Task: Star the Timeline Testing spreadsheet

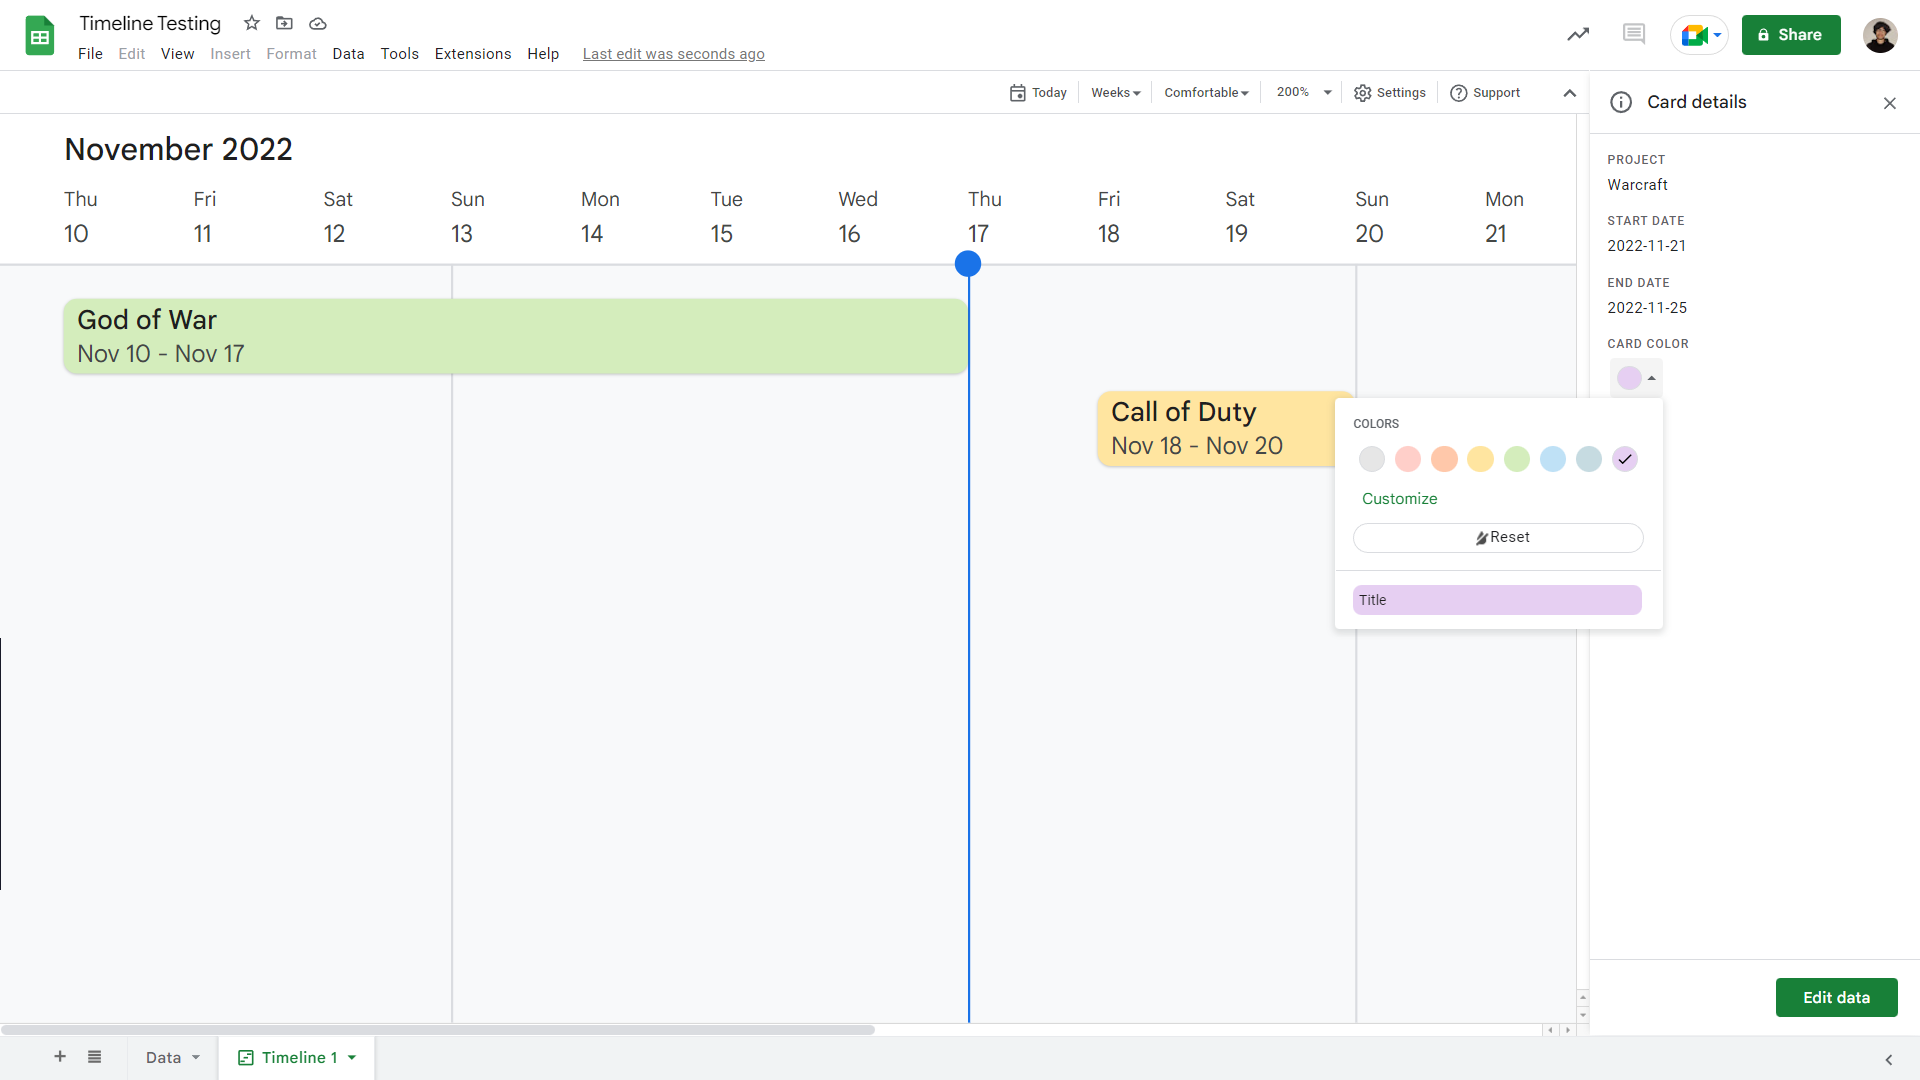Action: tap(251, 23)
